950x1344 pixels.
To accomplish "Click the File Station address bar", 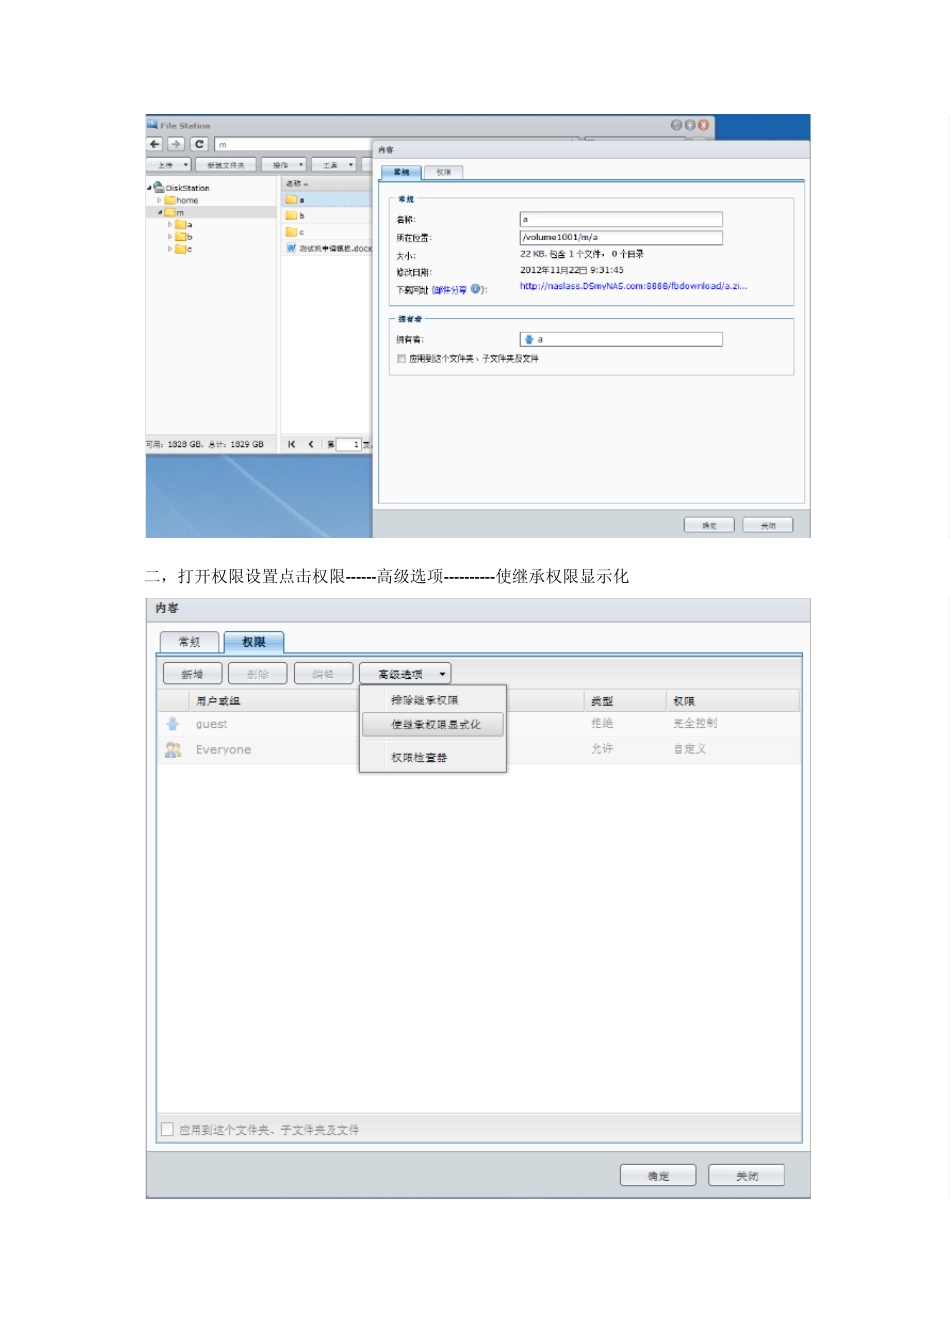I will tap(295, 144).
